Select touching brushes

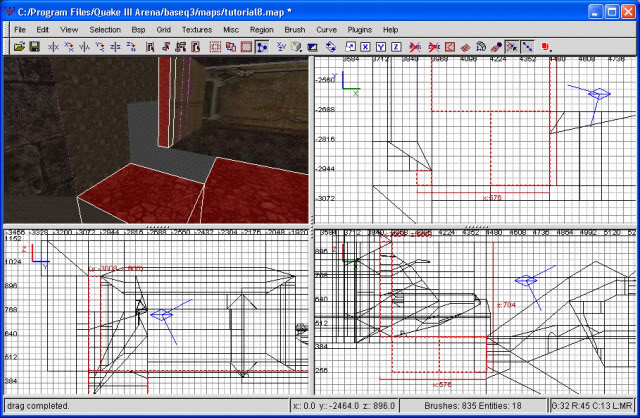point(165,47)
